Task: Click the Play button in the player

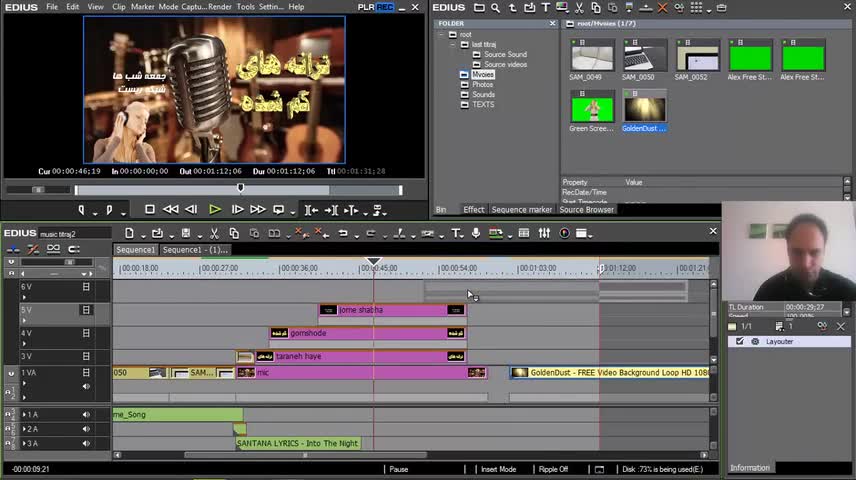Action: tap(214, 210)
